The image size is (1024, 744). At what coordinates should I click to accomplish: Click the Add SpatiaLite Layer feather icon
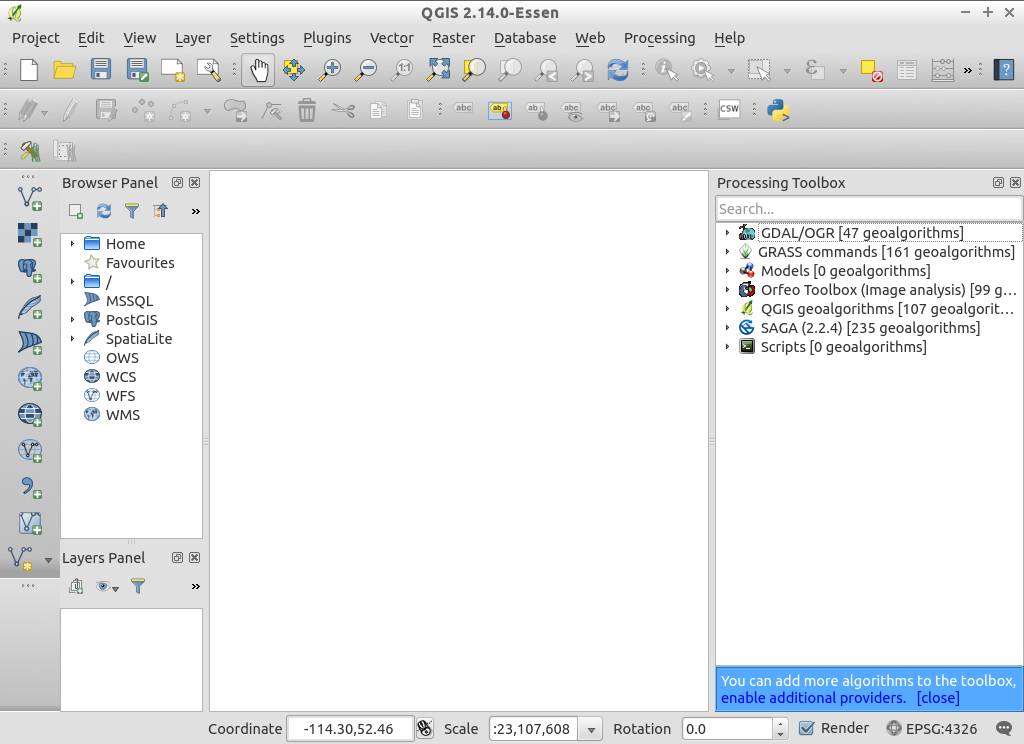[30, 306]
